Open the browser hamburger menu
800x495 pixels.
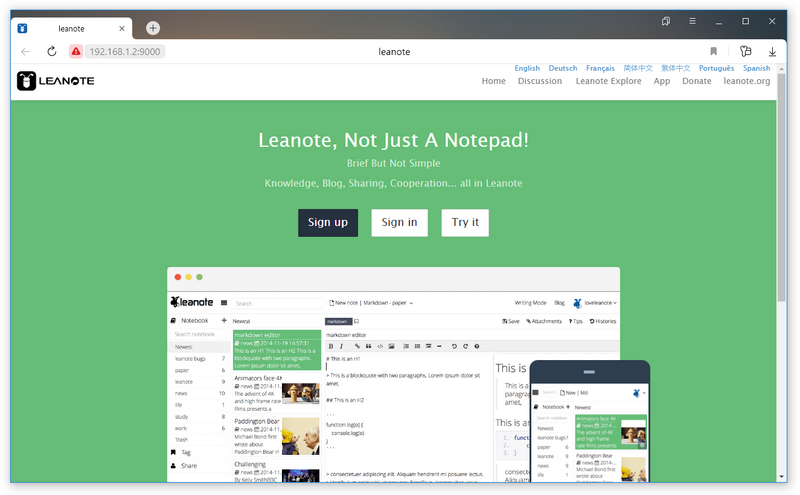[692, 21]
